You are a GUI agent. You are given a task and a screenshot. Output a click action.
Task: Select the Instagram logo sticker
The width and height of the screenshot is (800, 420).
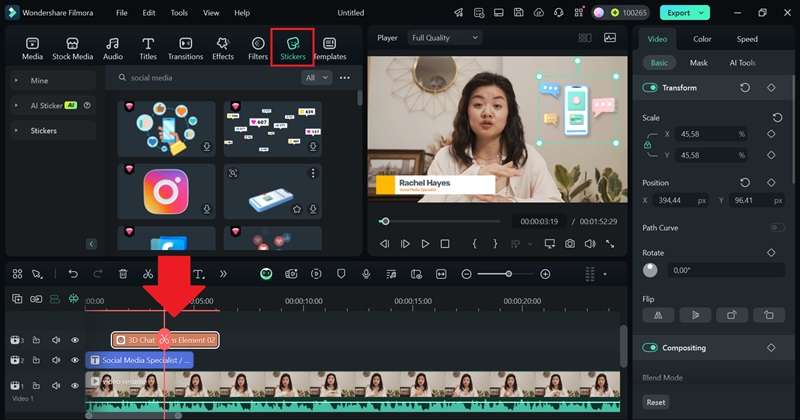coord(166,191)
